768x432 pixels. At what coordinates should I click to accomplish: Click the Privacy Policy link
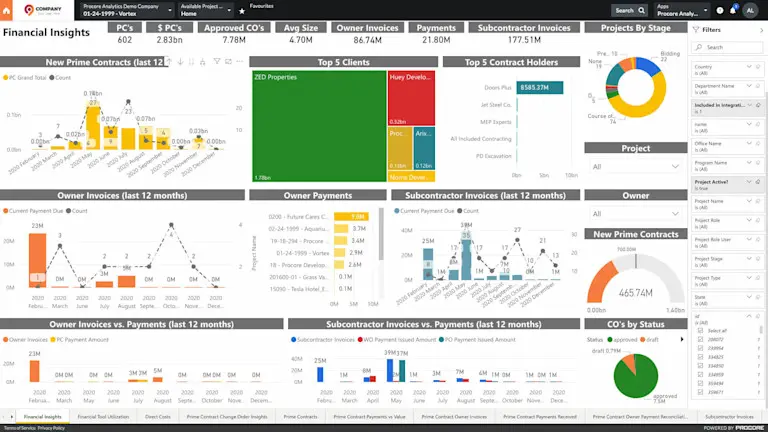51,428
